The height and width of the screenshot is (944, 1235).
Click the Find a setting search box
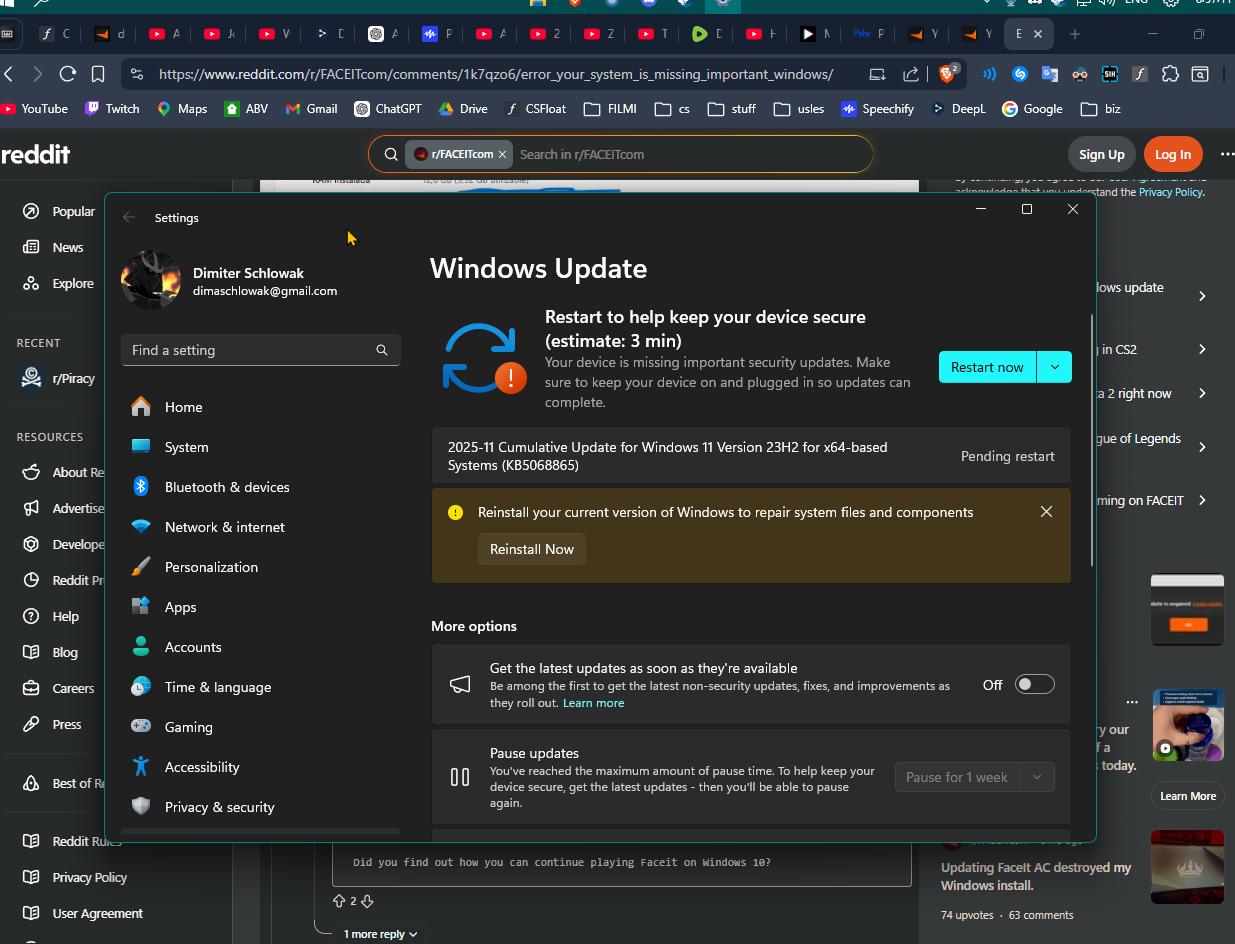[x=260, y=350]
